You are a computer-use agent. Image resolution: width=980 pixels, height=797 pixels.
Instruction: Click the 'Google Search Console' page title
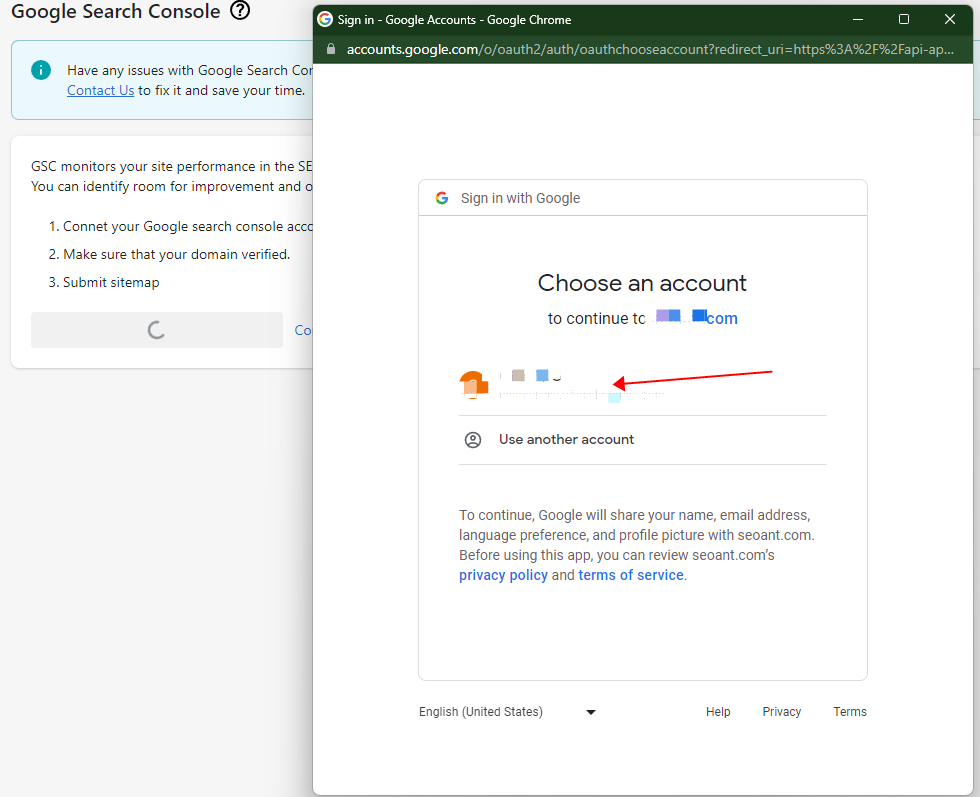click(x=116, y=11)
